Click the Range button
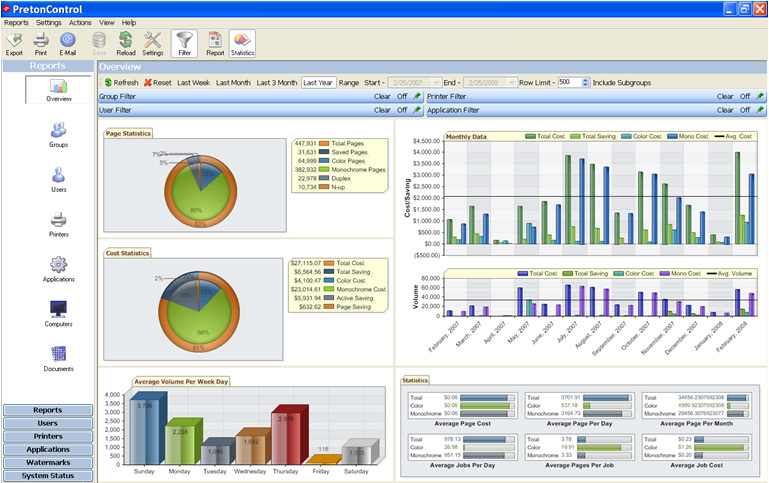Viewport: 769px width, 483px height. [349, 82]
